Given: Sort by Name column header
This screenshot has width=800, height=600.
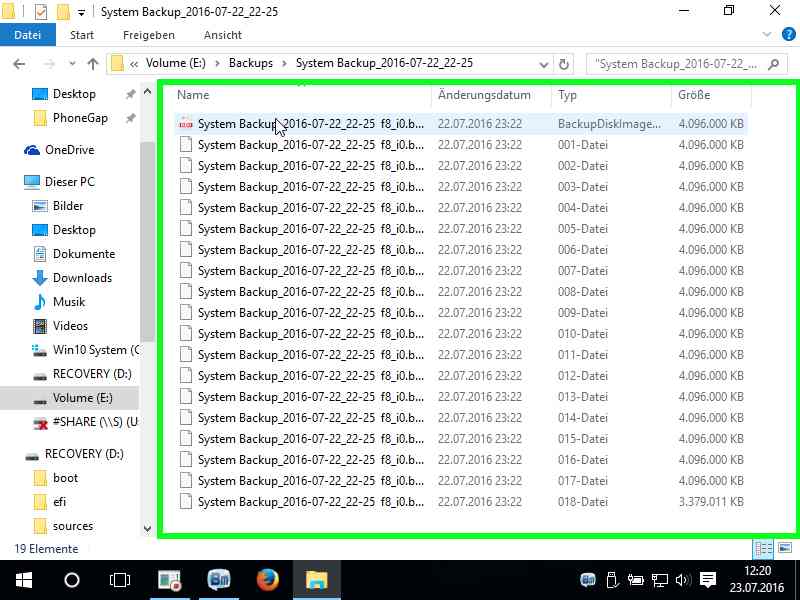Looking at the screenshot, I should (x=193, y=95).
